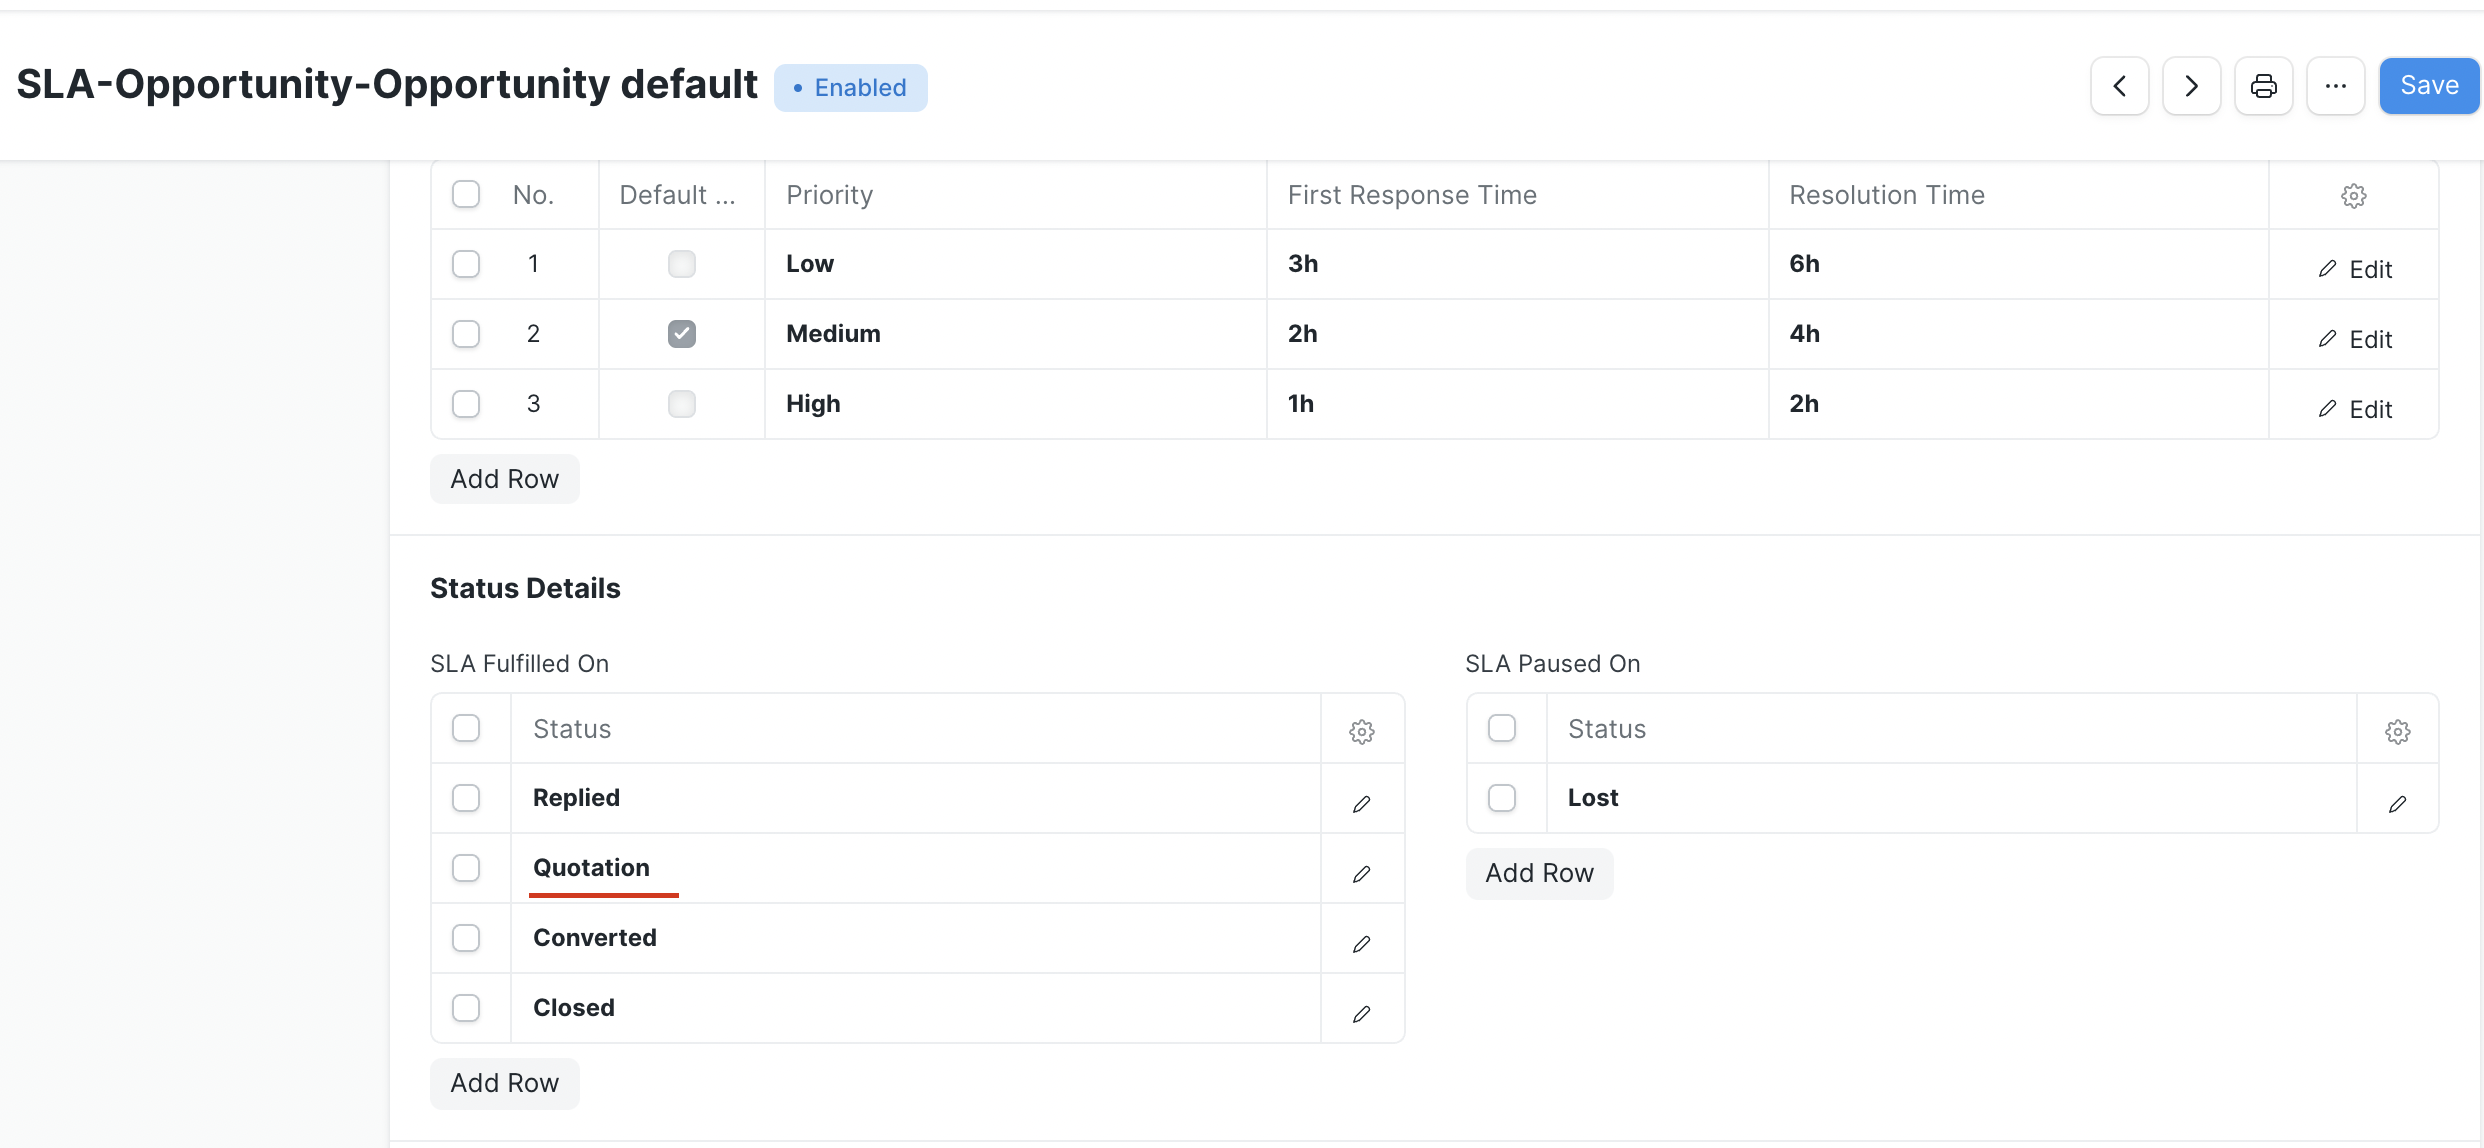Screen dimensions: 2484x1148
Task: Open the priority table settings gear
Action: 2354,195
